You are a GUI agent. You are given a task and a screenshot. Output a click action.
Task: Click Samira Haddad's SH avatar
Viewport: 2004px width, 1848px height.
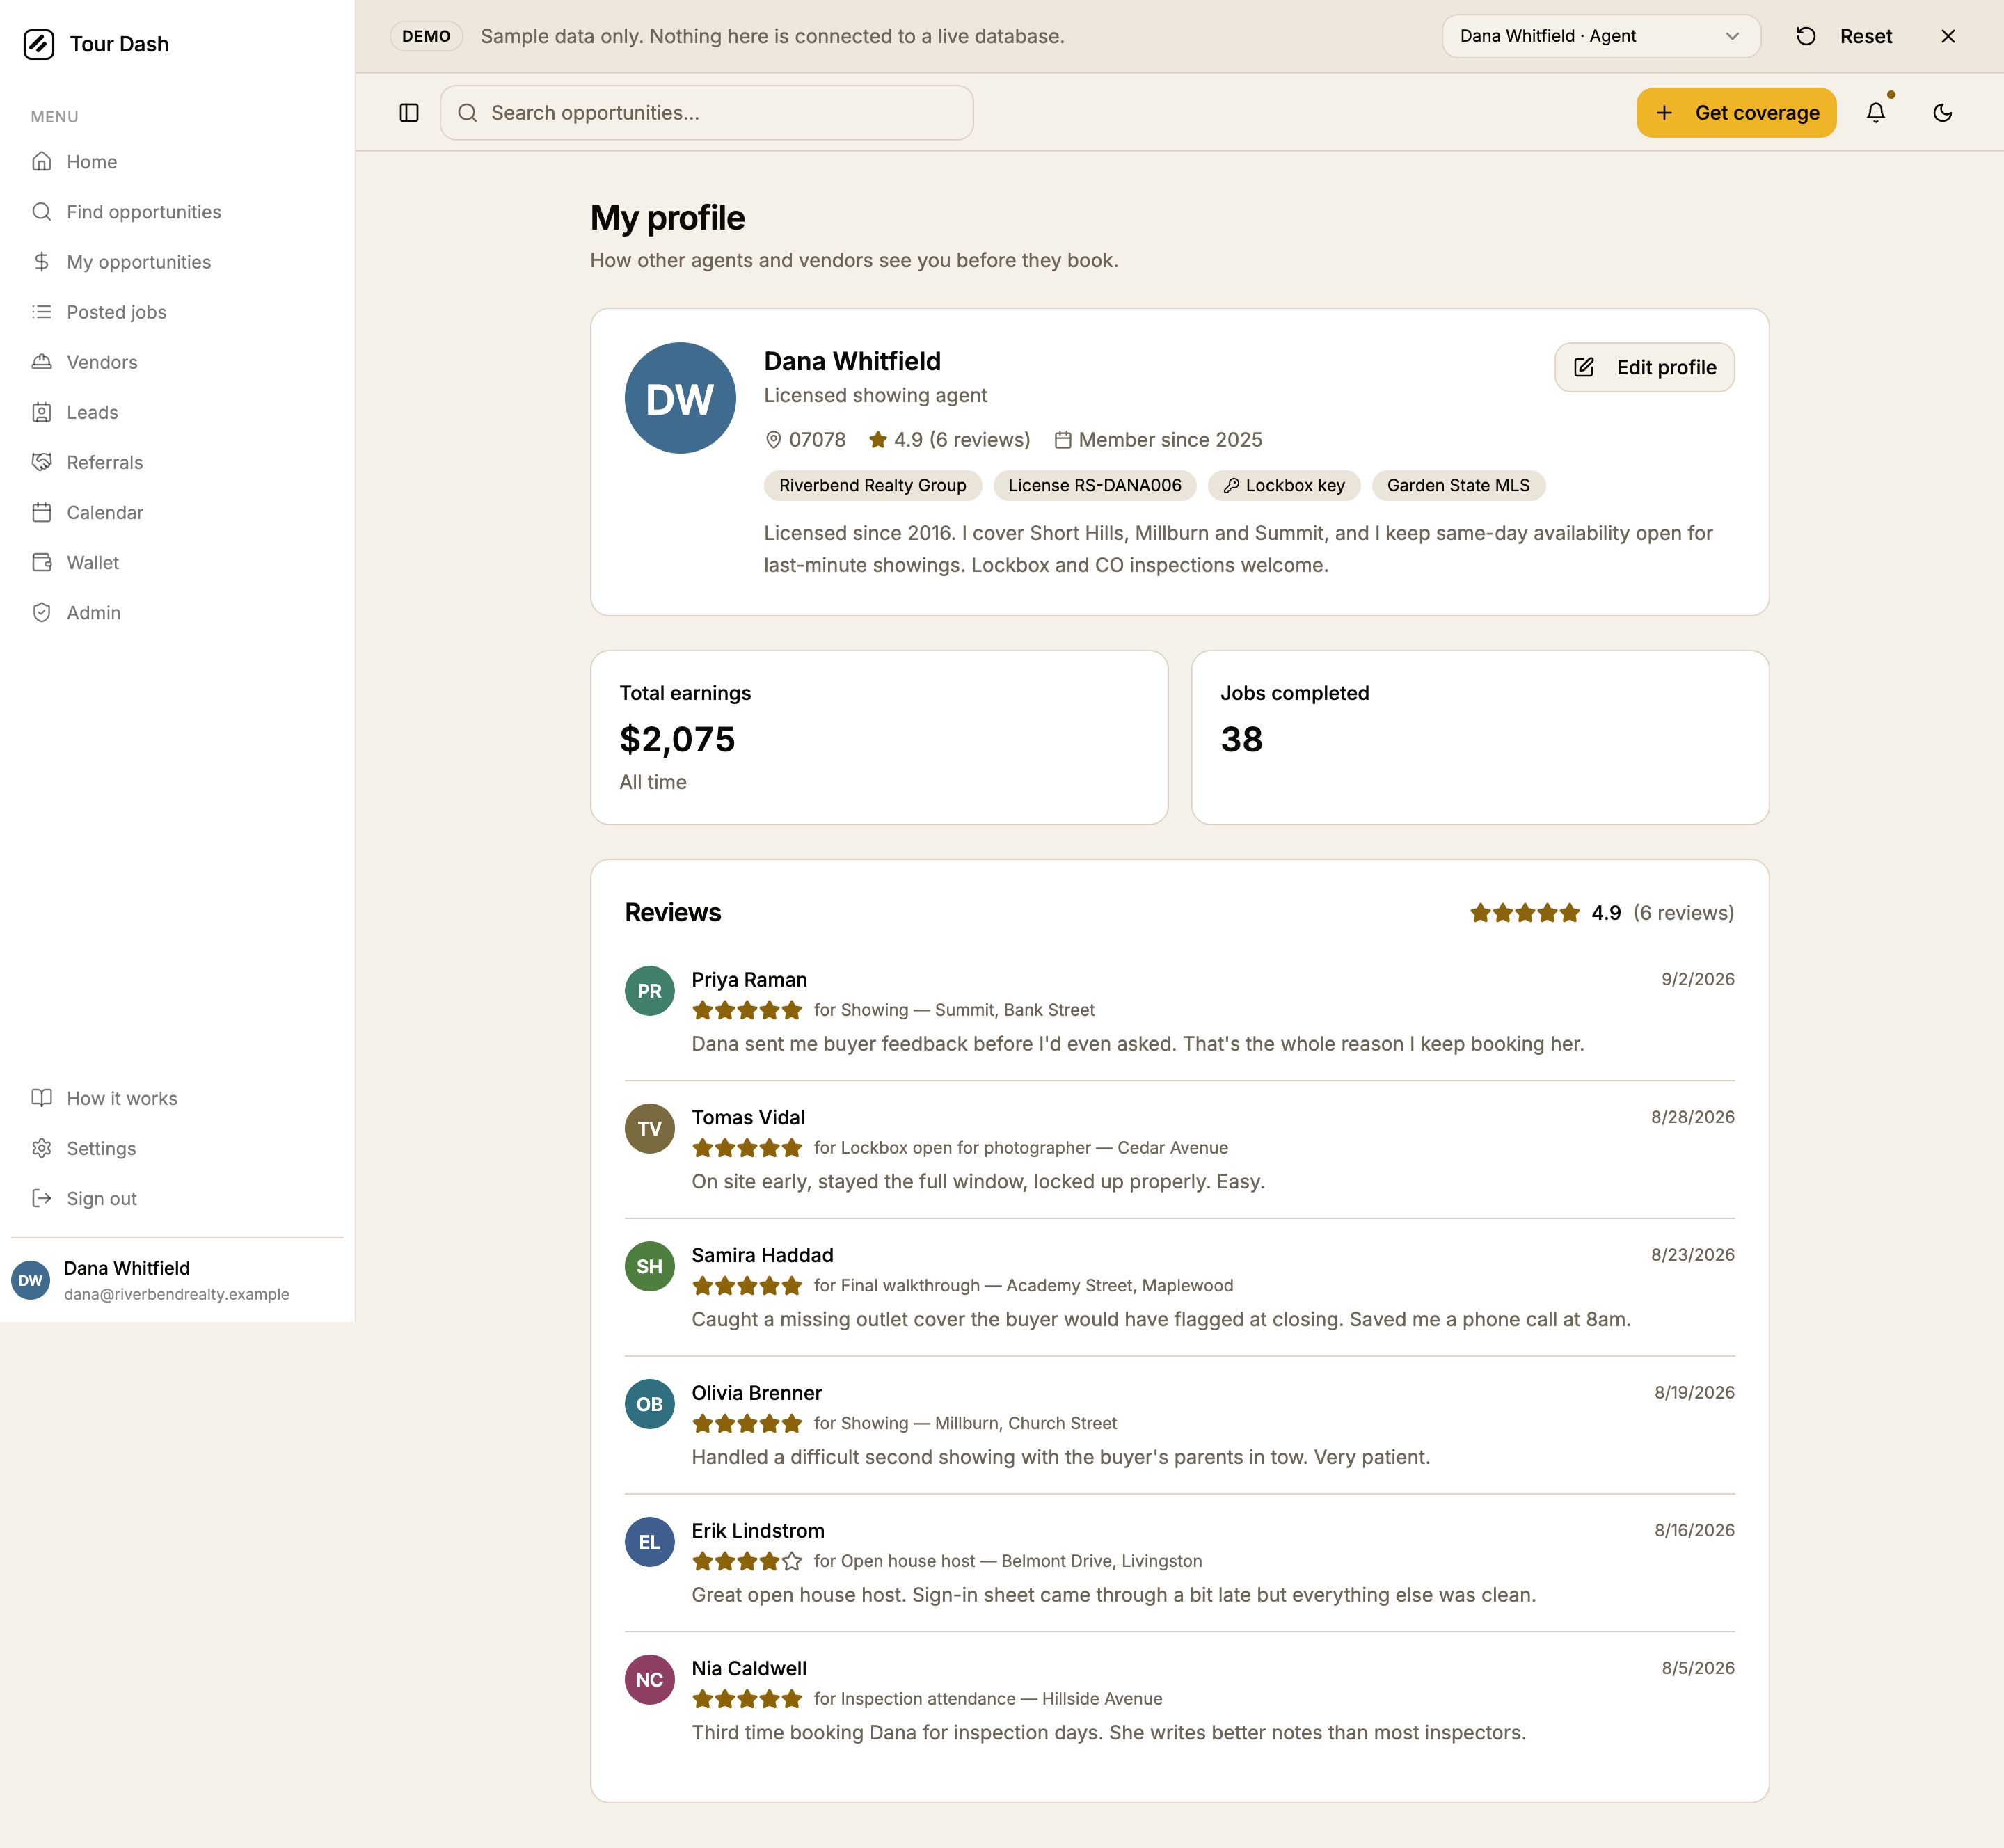coord(649,1266)
